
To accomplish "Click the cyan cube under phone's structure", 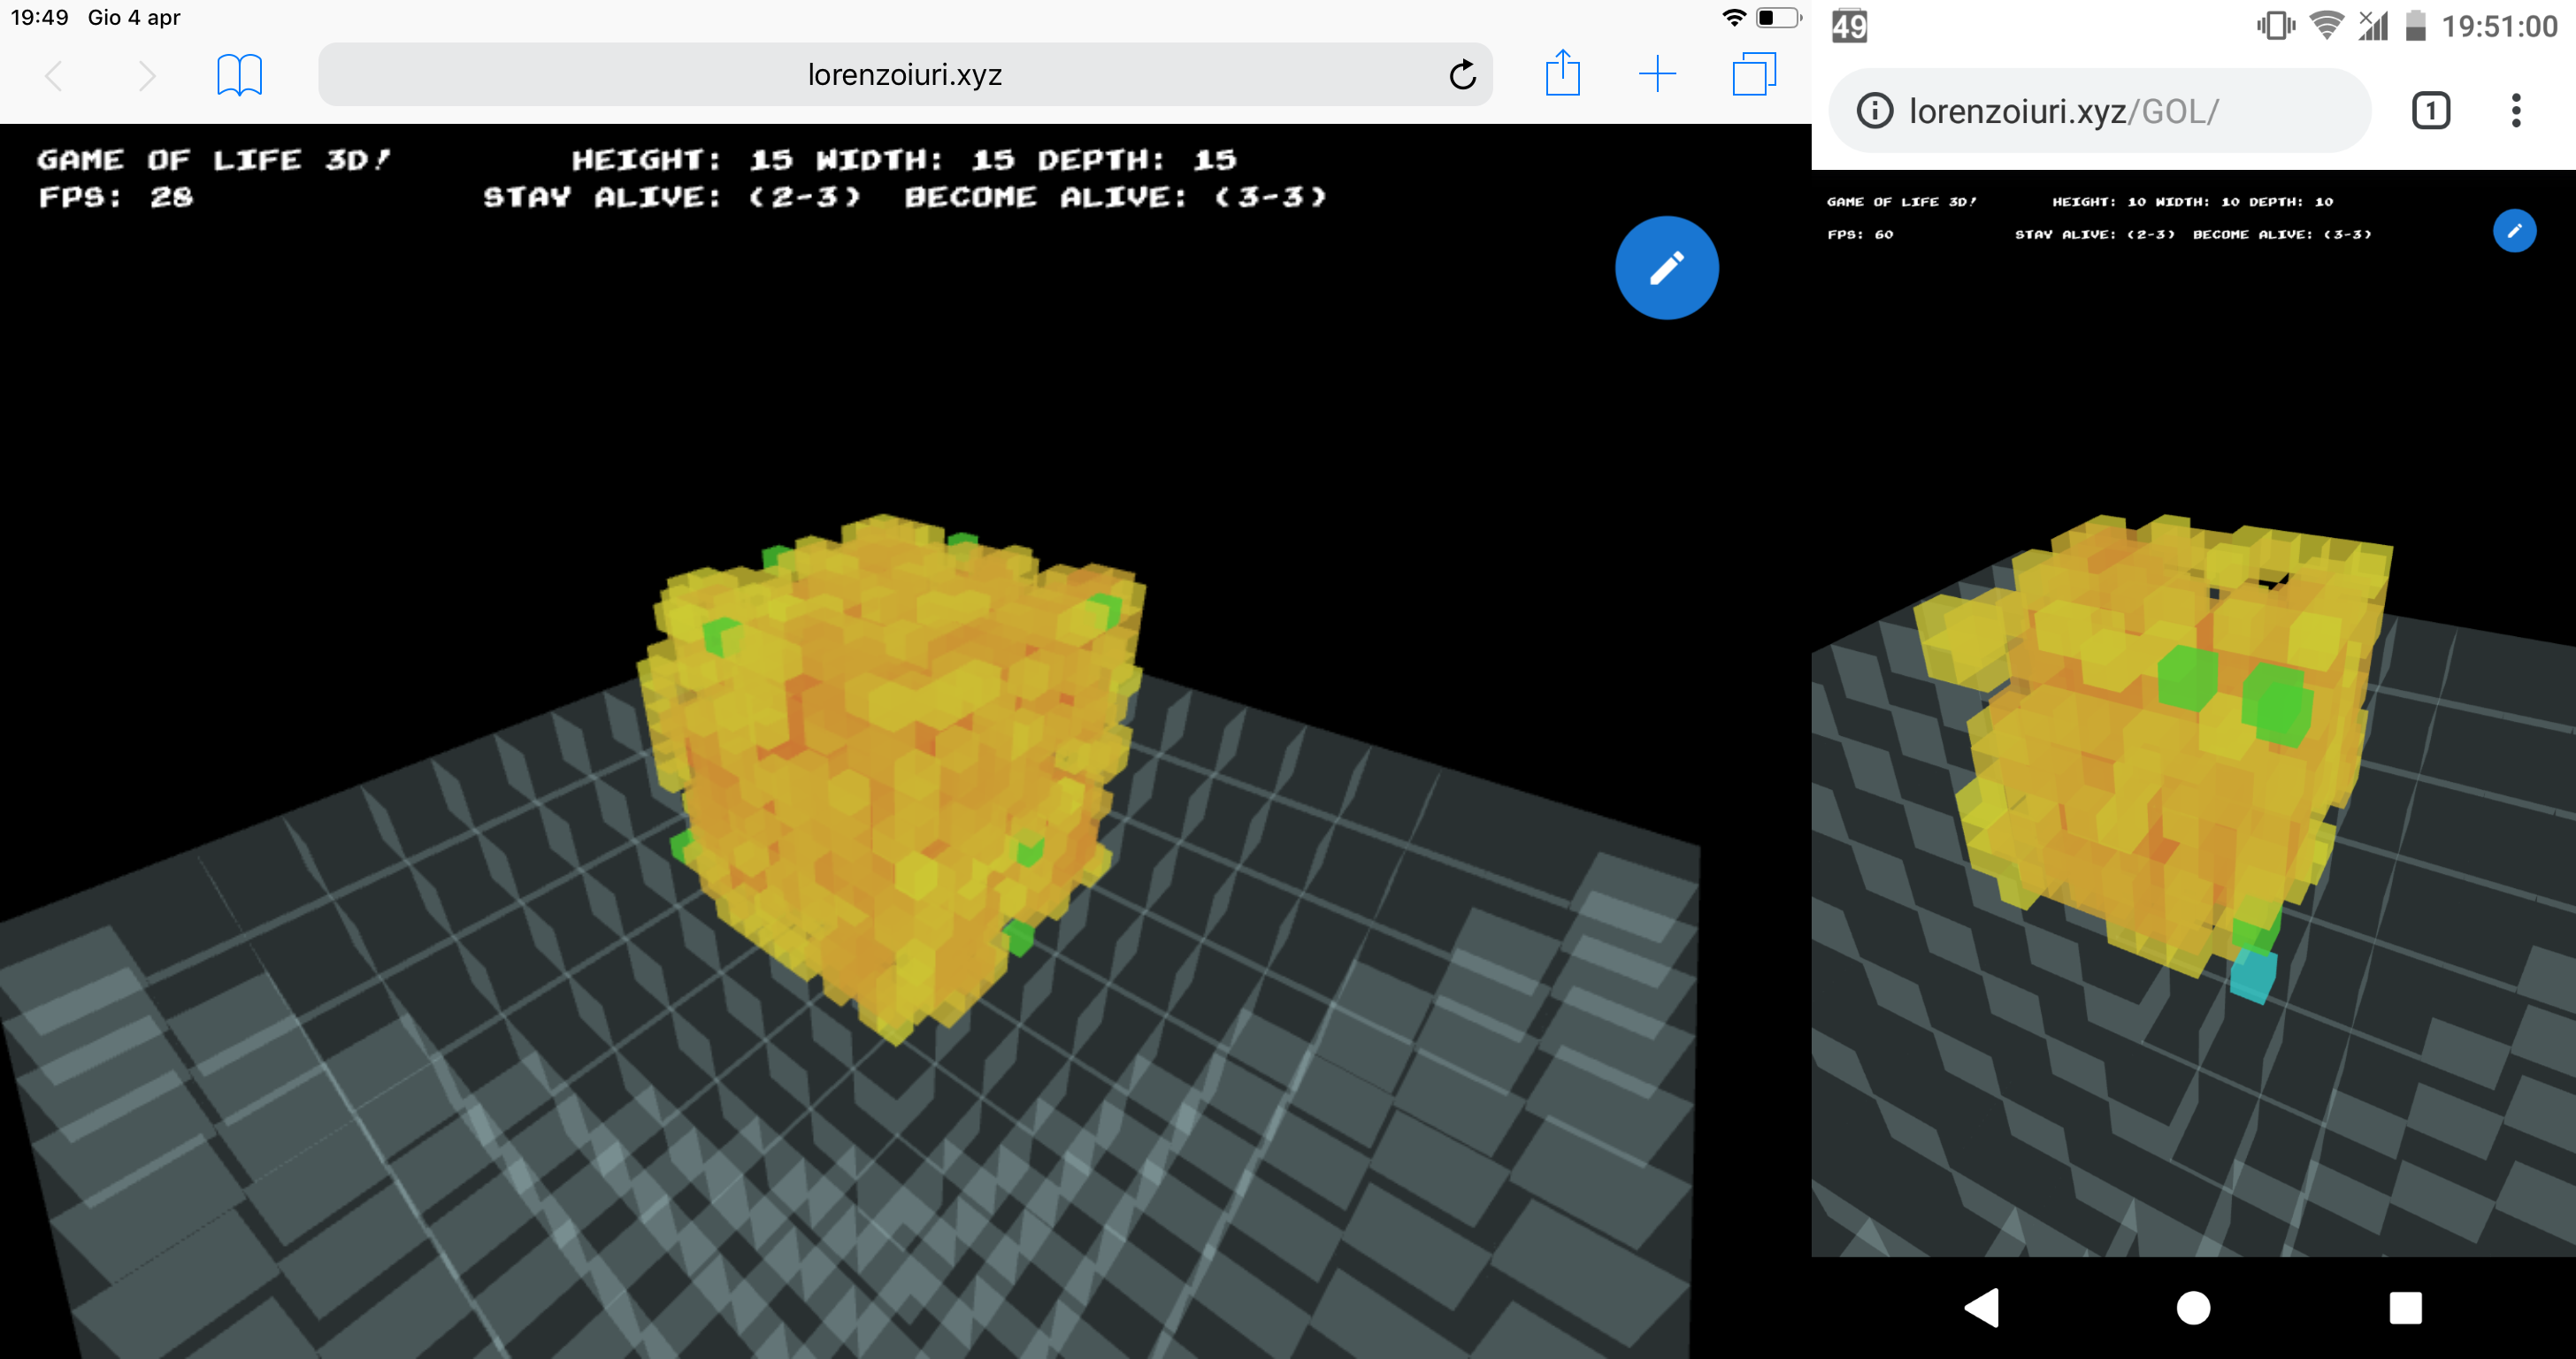I will pyautogui.click(x=2253, y=975).
